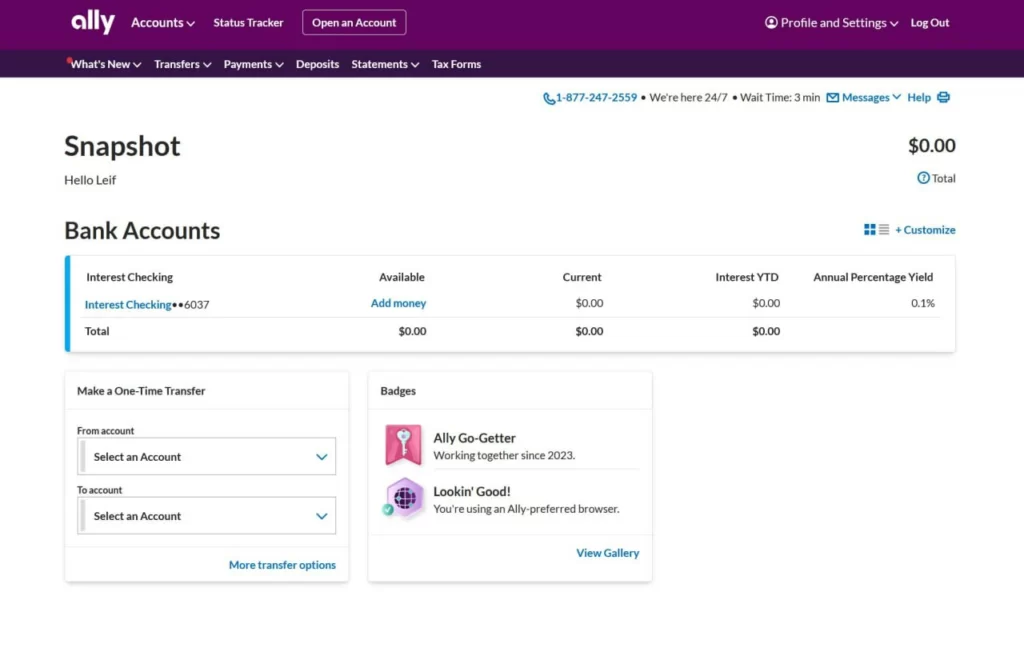Screen dimensions: 1024x652
Task: Click the question mark icon beside Total
Action: coord(923,178)
